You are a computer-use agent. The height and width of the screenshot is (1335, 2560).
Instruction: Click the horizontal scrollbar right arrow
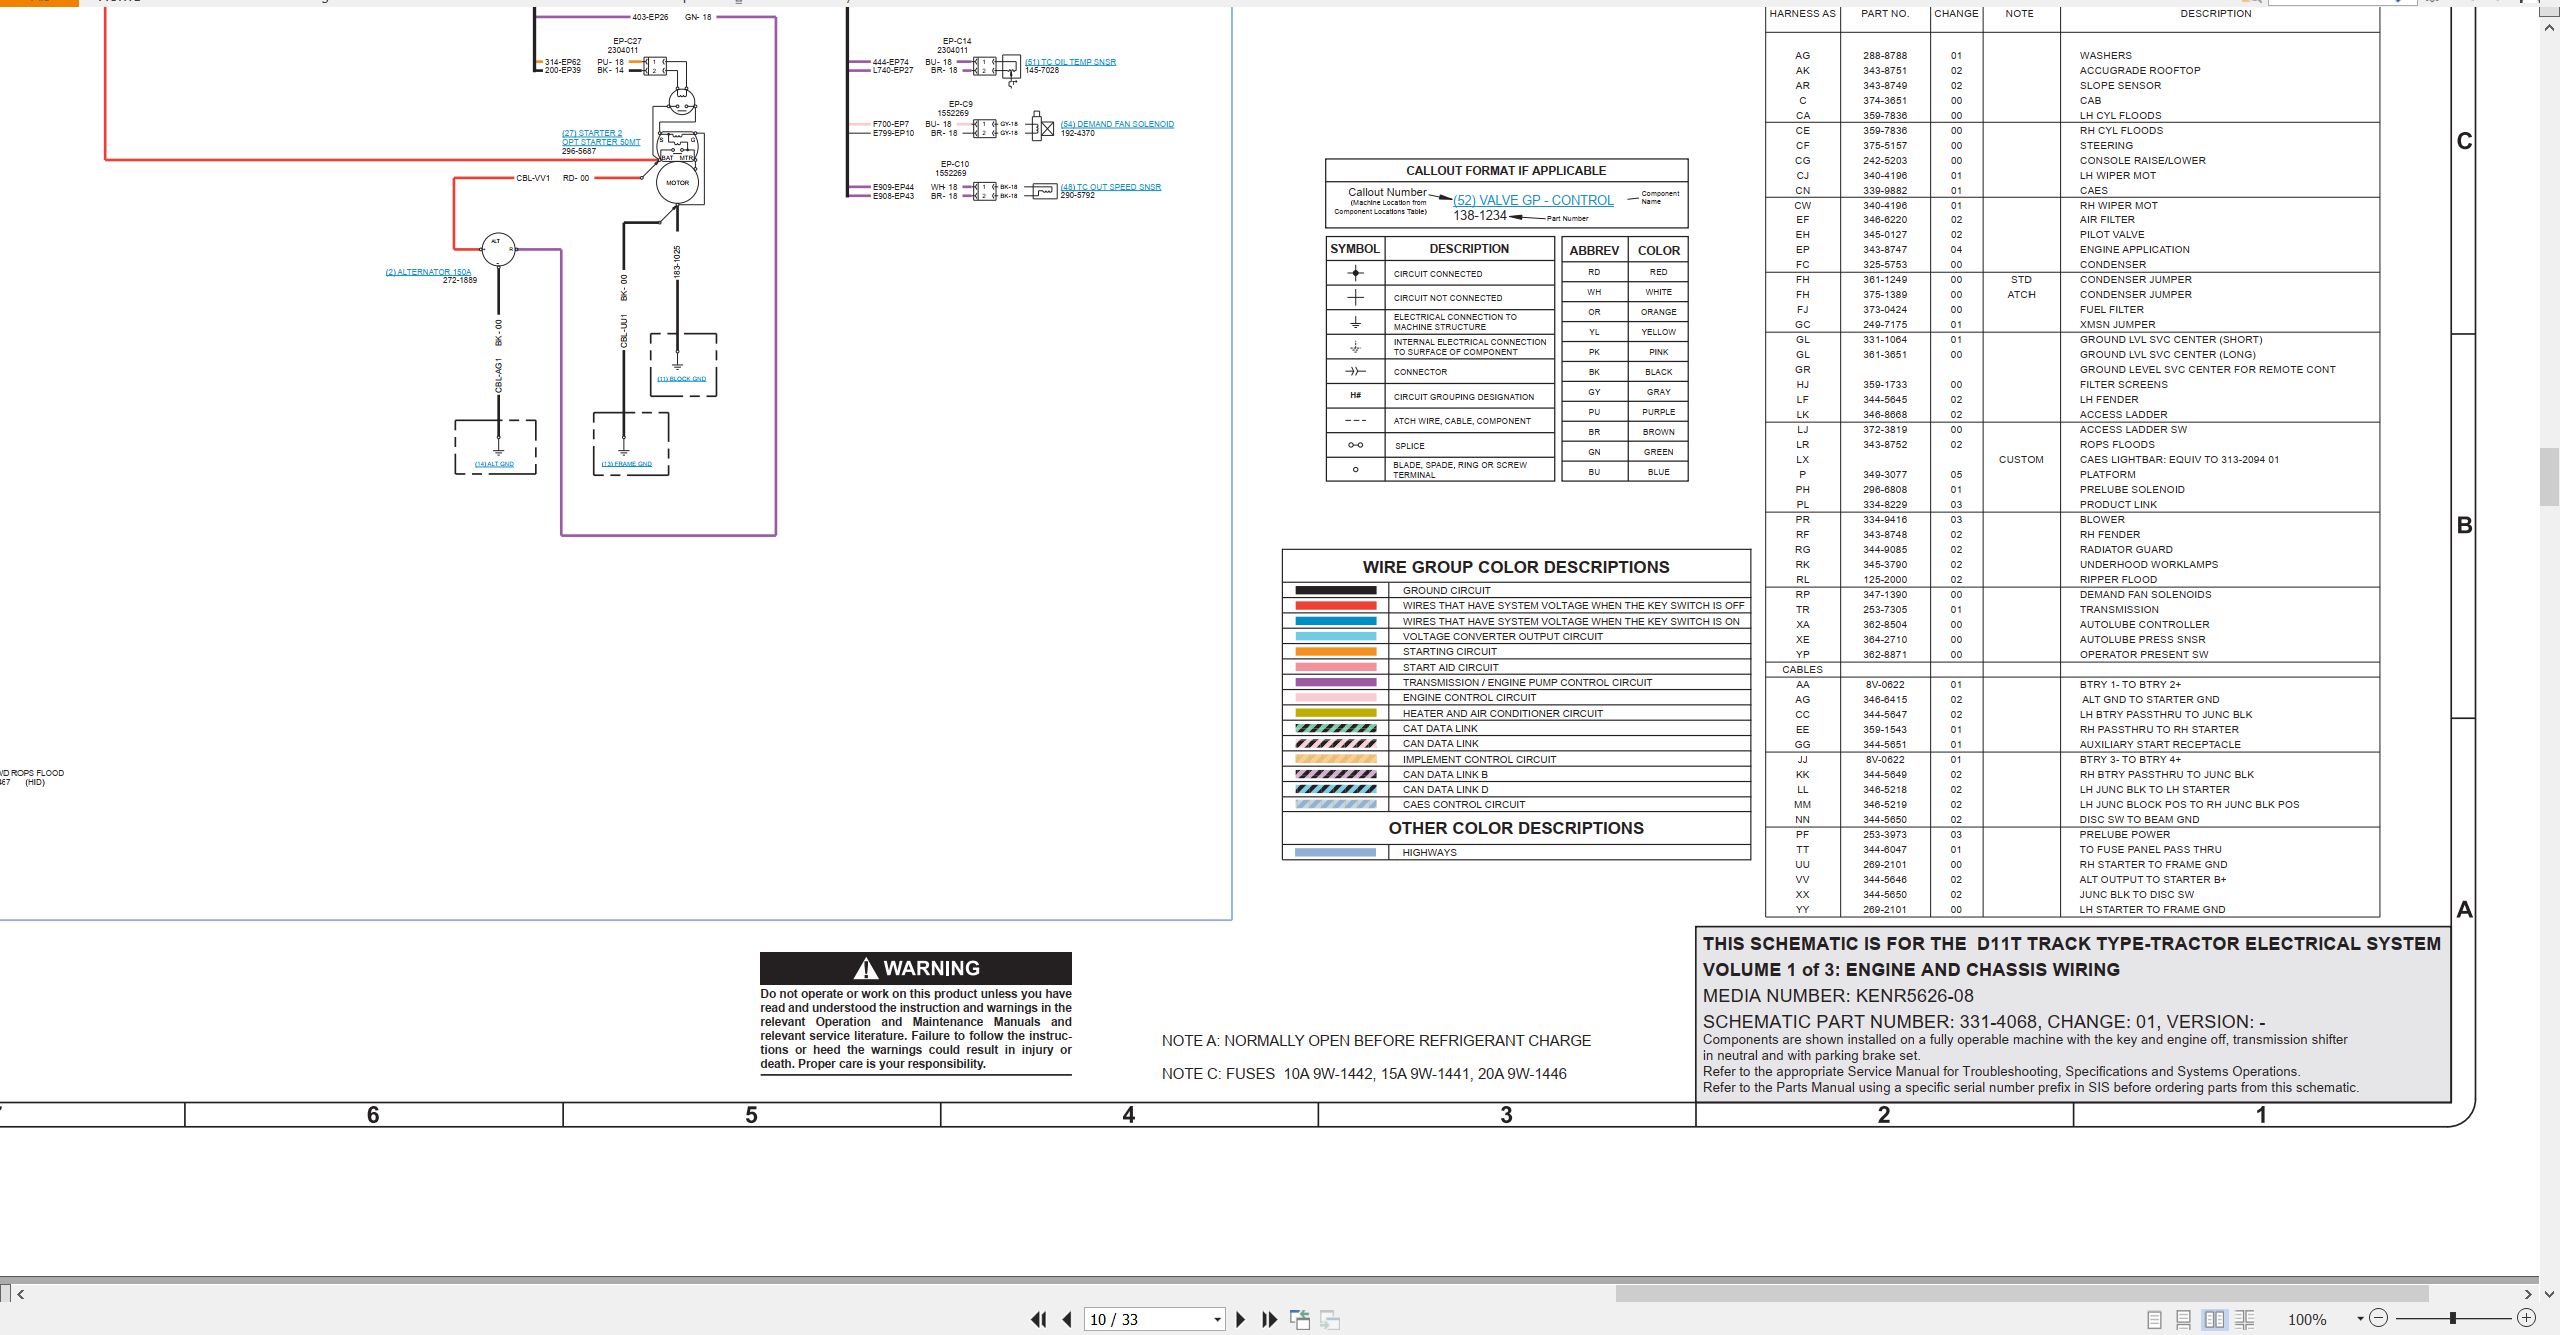[2528, 1294]
